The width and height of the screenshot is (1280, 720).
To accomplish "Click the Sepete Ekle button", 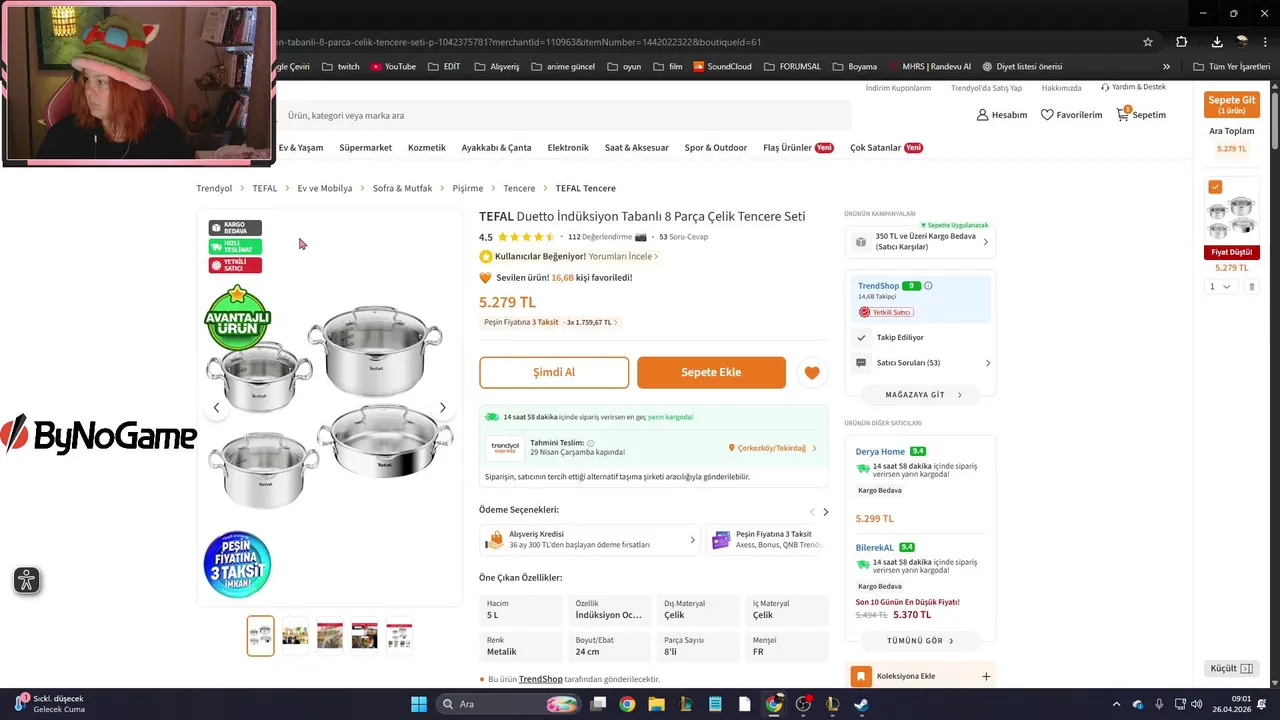I will pyautogui.click(x=711, y=373).
